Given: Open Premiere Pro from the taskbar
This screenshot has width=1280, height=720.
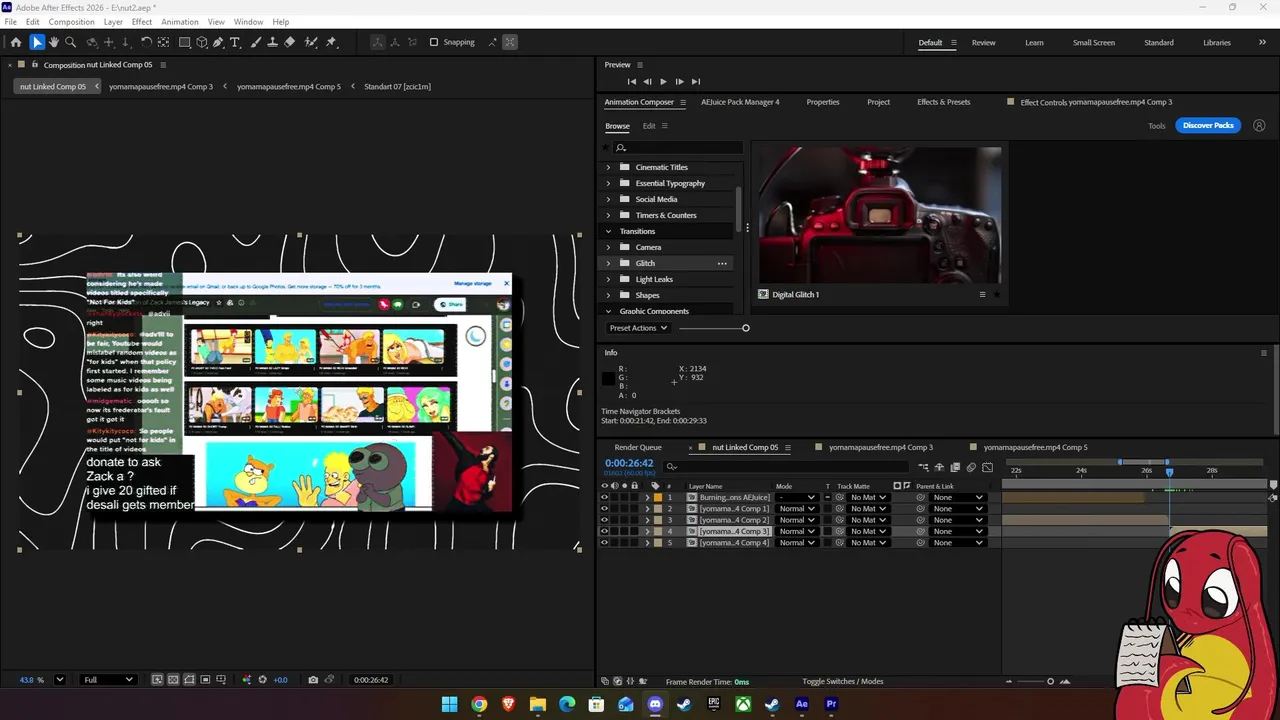Looking at the screenshot, I should click(831, 704).
